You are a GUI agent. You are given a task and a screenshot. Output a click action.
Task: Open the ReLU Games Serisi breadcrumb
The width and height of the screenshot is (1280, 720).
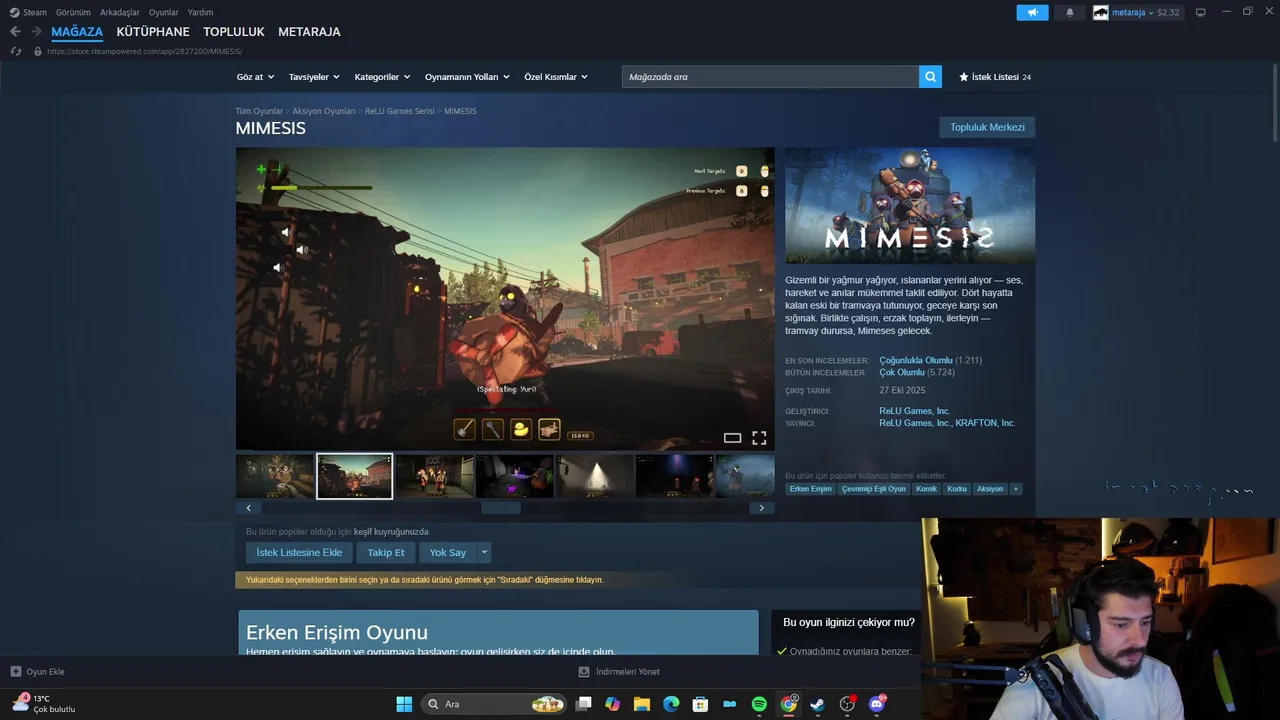(400, 111)
